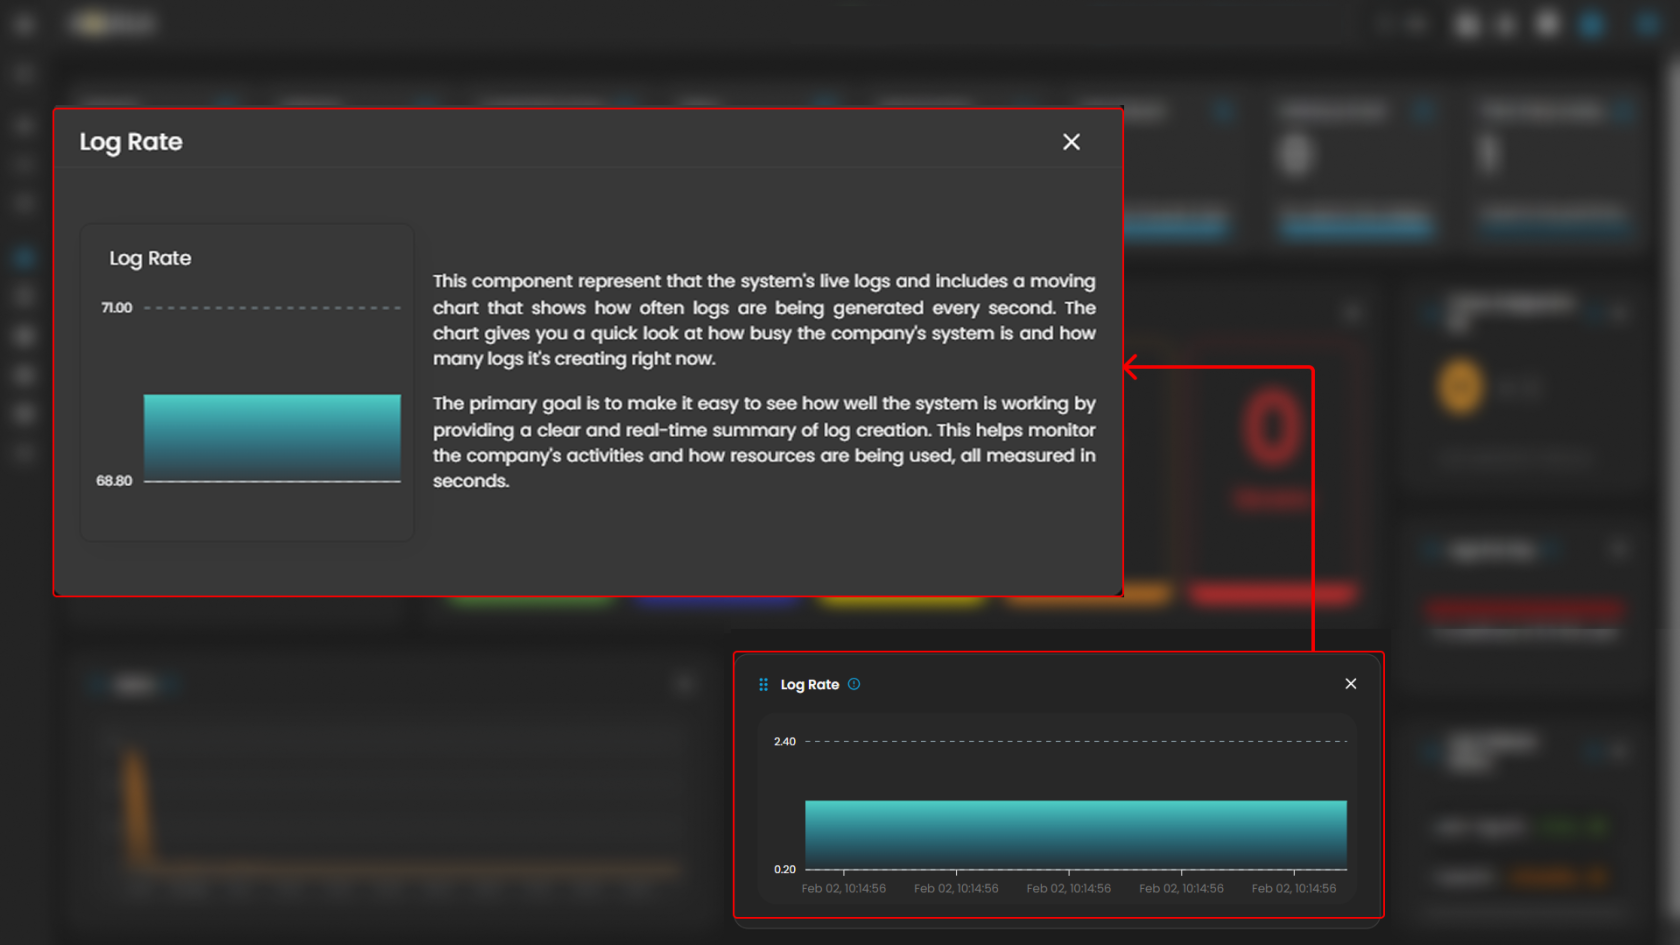This screenshot has width=1680, height=945.
Task: Click the blue drag handle dots on Log Rate widget
Action: coord(763,685)
